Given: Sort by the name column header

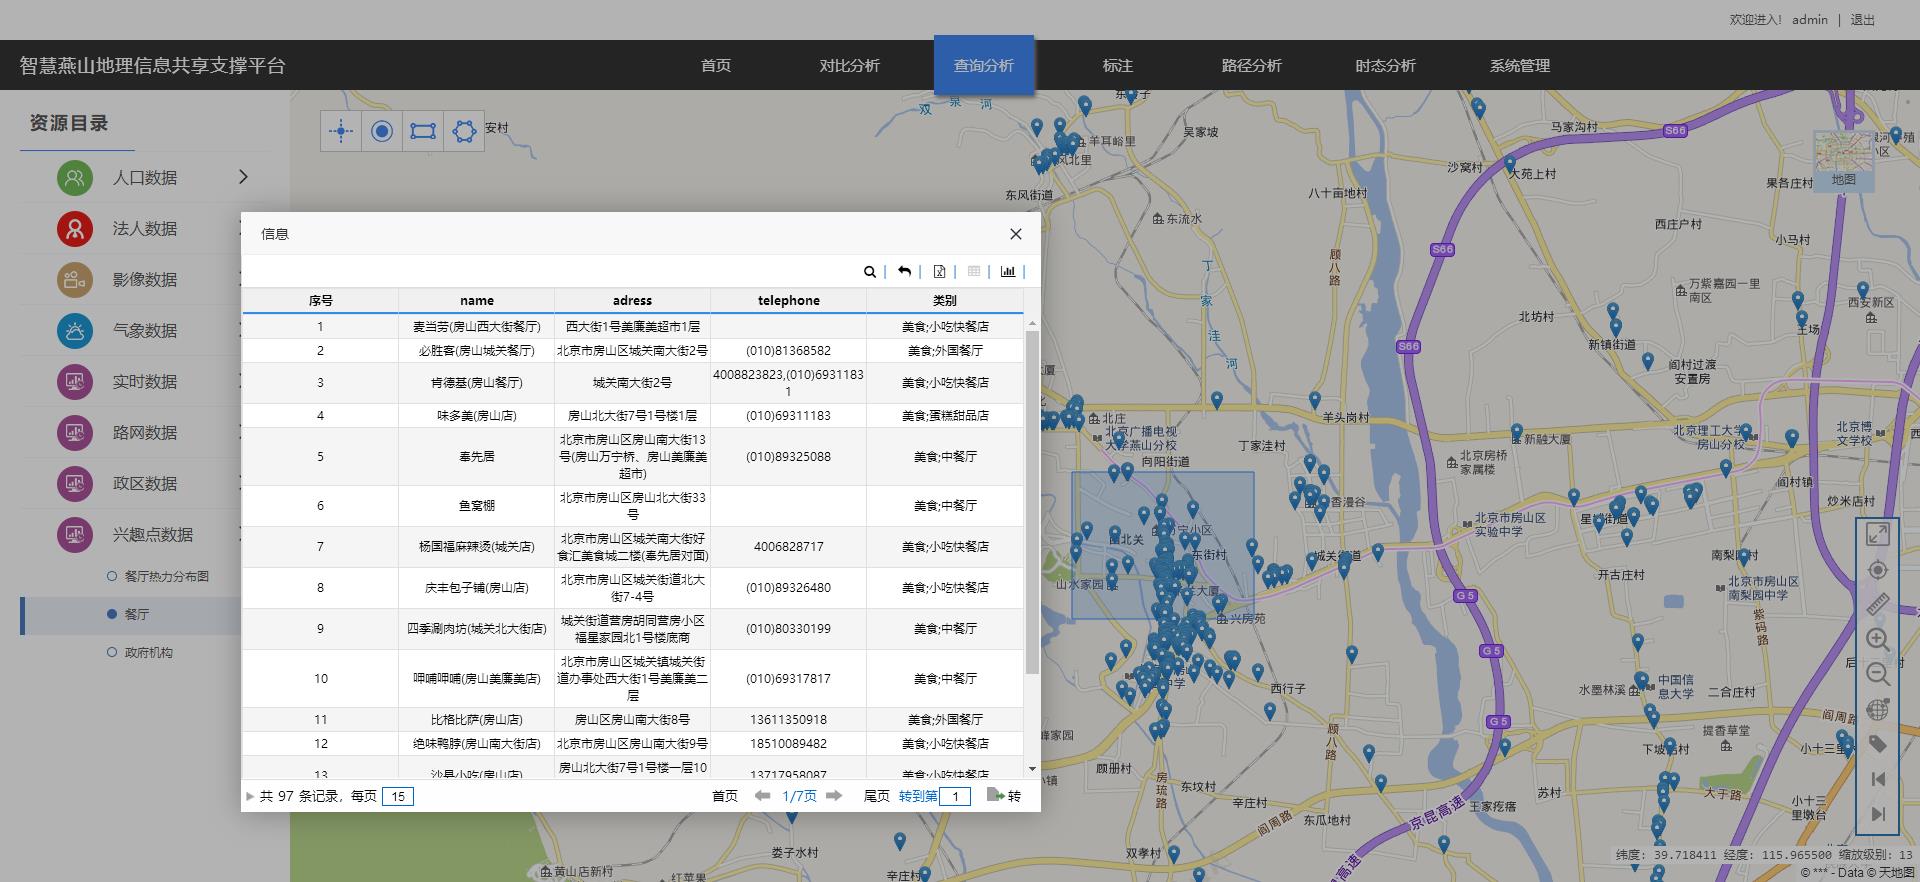Looking at the screenshot, I should pos(477,300).
